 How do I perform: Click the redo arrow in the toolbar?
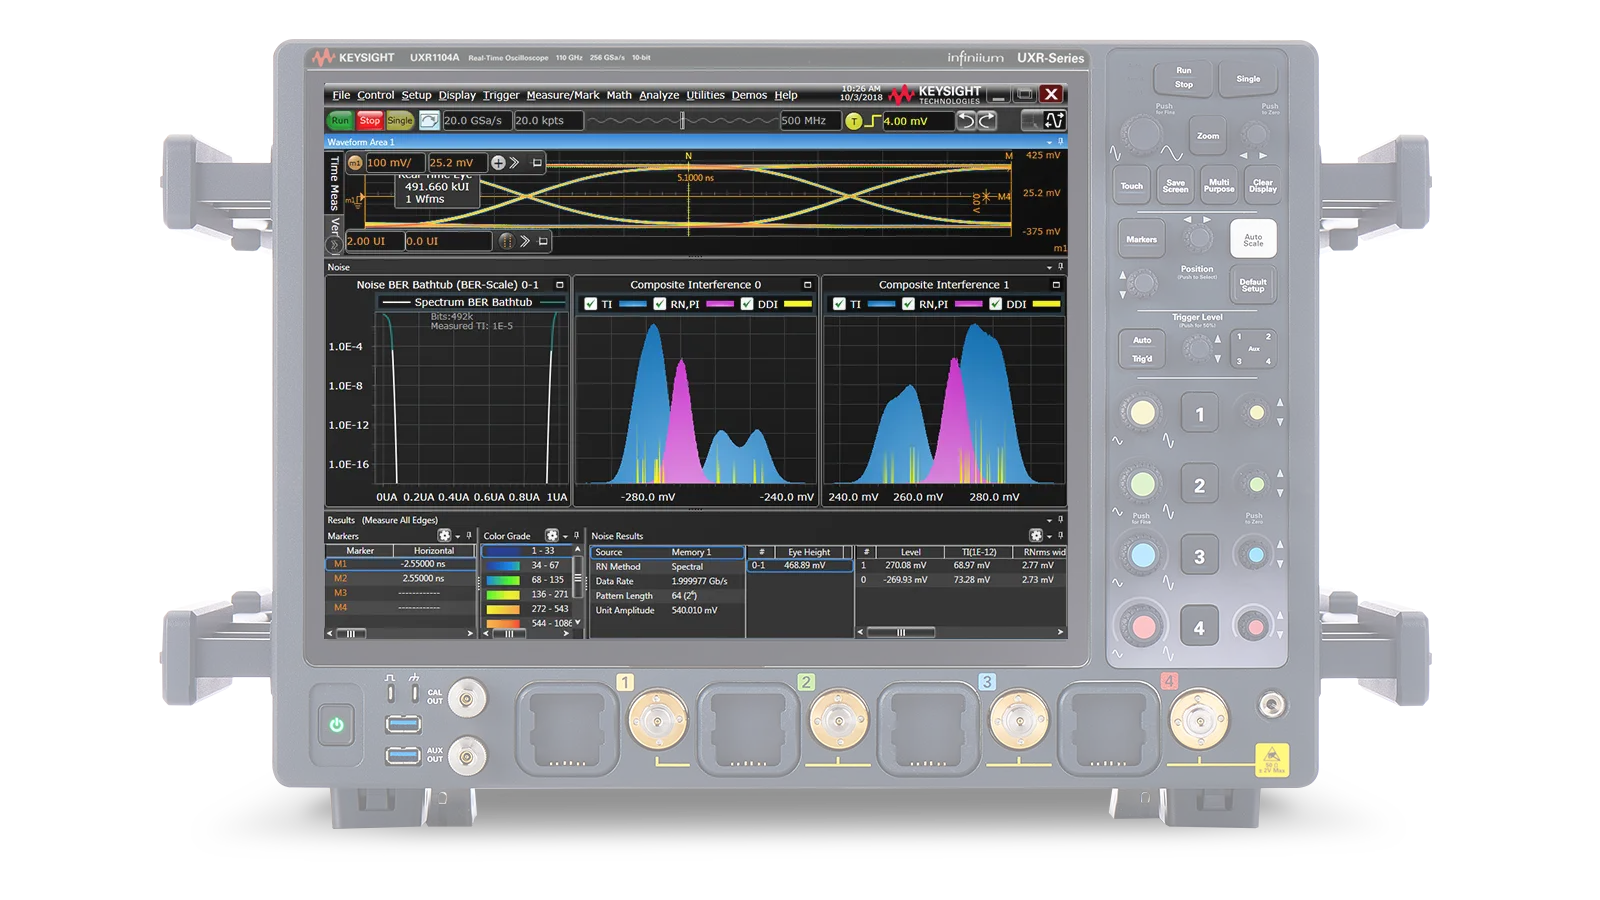[x=987, y=121]
